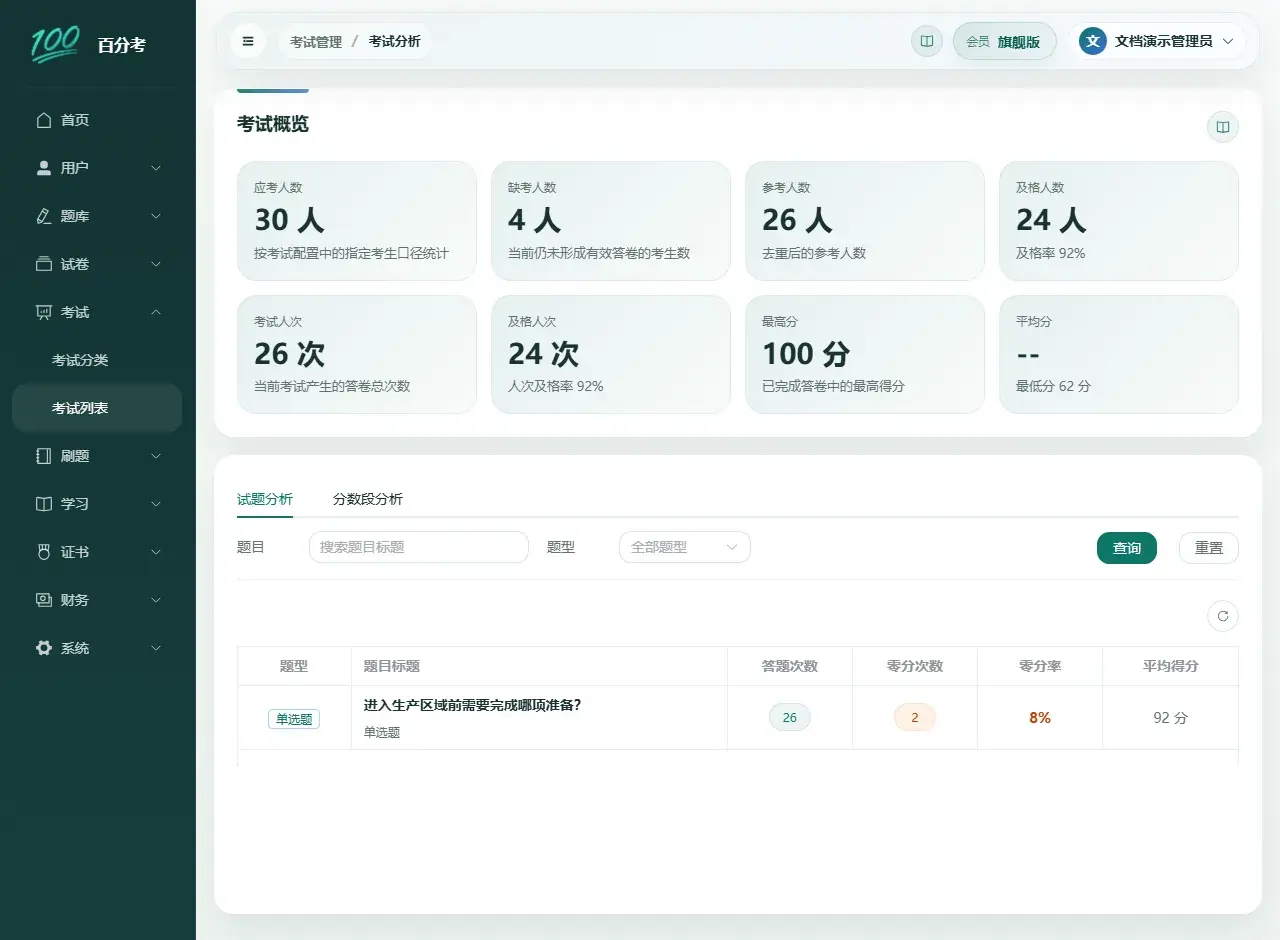Click the 刷题 notebook icon
The height and width of the screenshot is (940, 1280).
[43, 456]
